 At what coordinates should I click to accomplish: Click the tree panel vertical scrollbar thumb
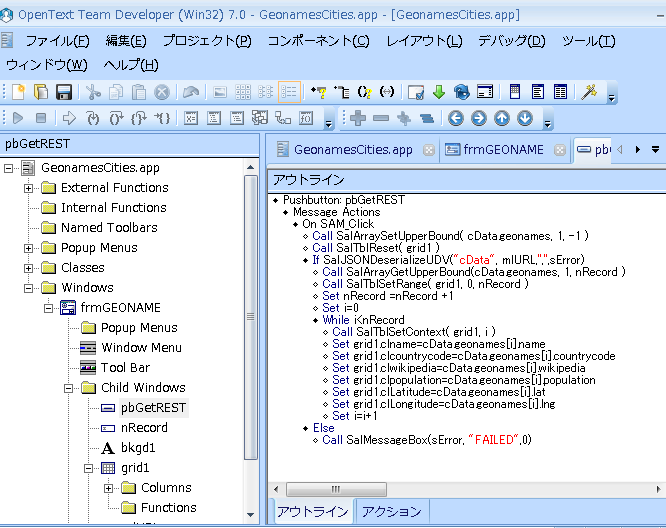251,317
